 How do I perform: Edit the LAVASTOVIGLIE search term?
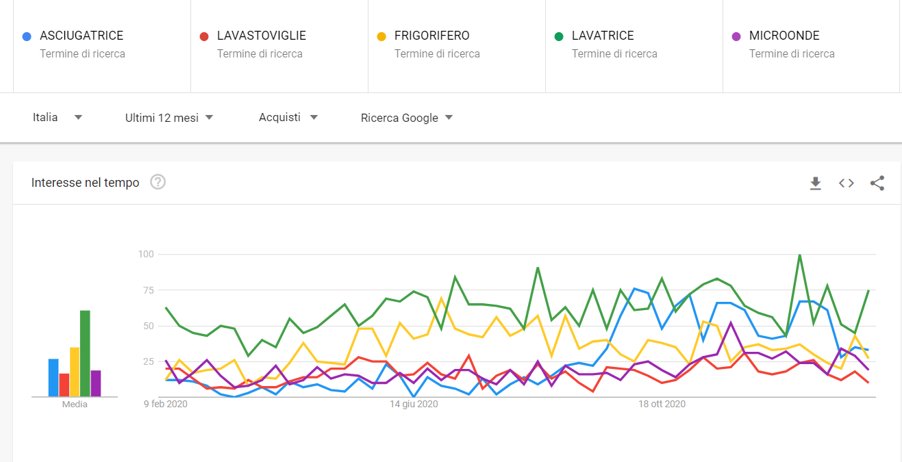pos(262,36)
